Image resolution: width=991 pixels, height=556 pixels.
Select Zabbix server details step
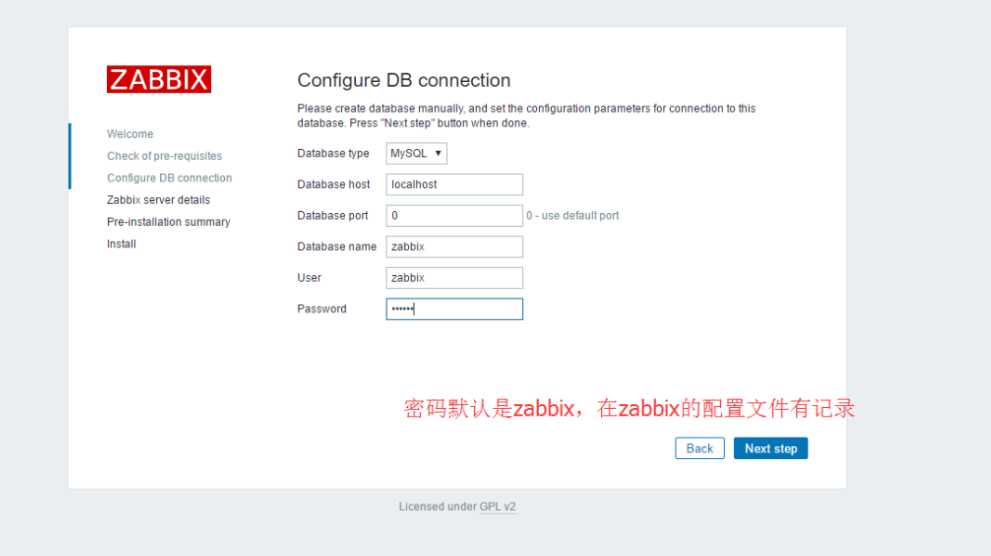pyautogui.click(x=158, y=200)
